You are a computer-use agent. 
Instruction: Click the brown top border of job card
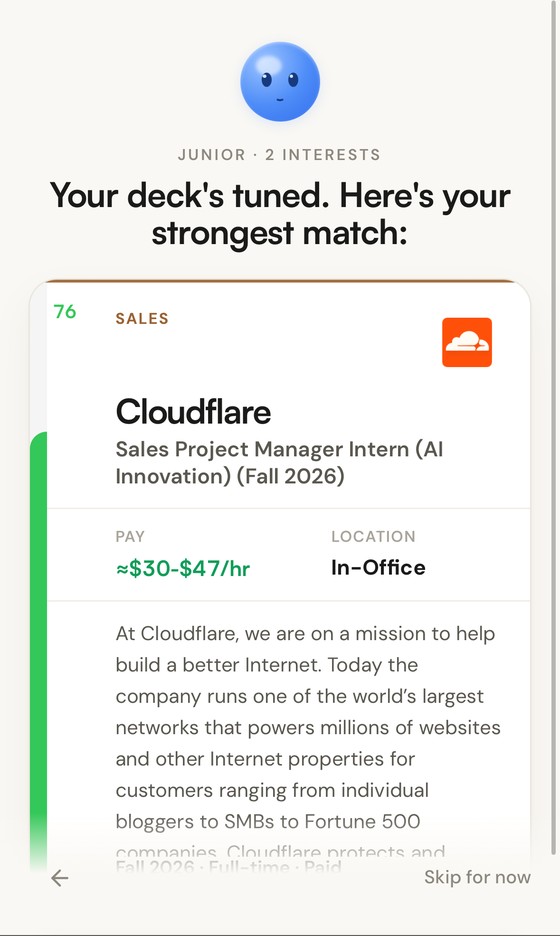pyautogui.click(x=280, y=281)
